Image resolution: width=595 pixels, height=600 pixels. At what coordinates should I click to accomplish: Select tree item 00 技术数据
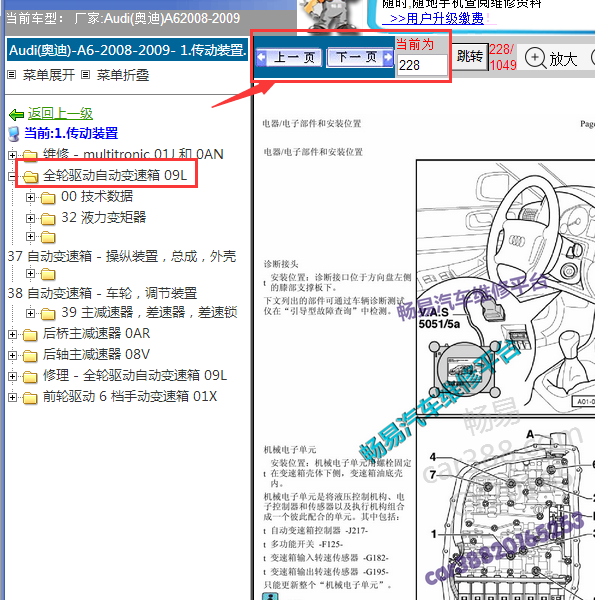[97, 196]
